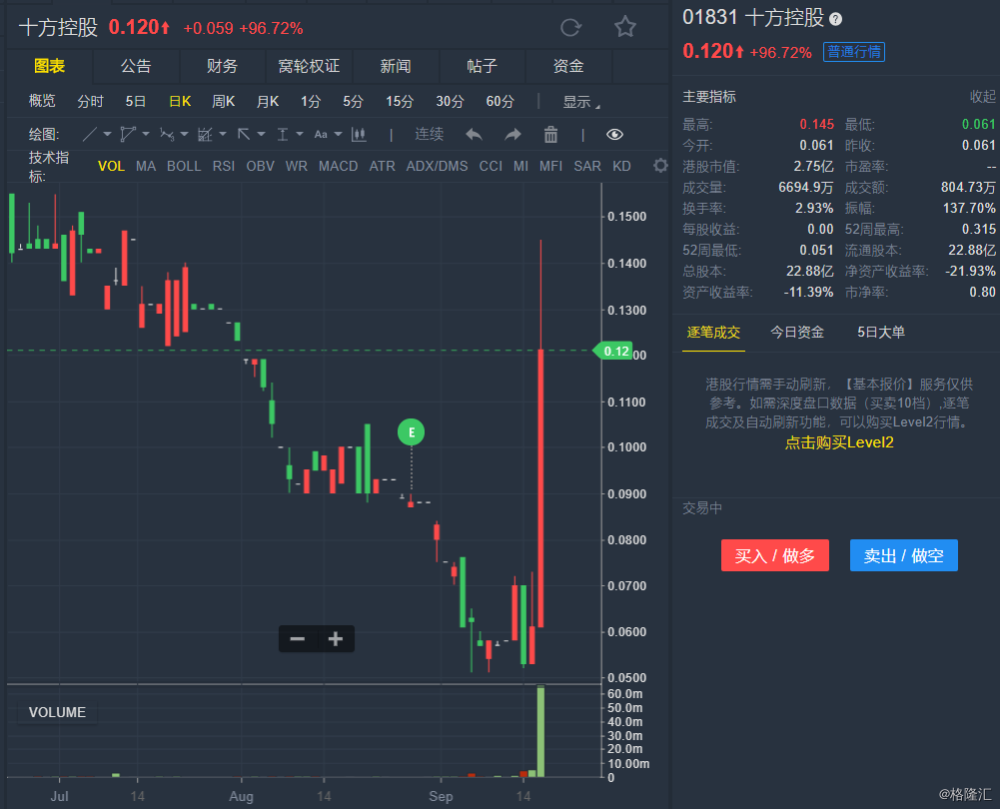Switch to 今日资金 tab
The image size is (1000, 809).
(797, 332)
